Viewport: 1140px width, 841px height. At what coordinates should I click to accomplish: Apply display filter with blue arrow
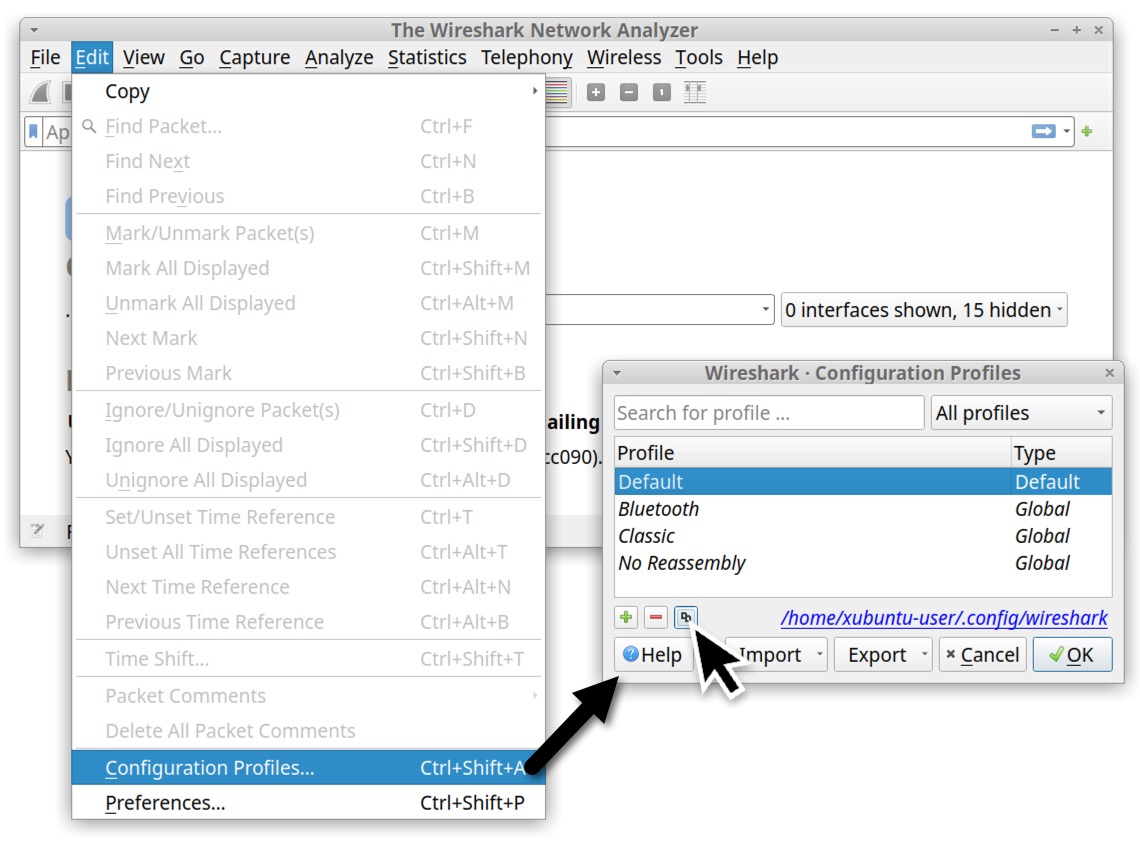(x=1043, y=132)
